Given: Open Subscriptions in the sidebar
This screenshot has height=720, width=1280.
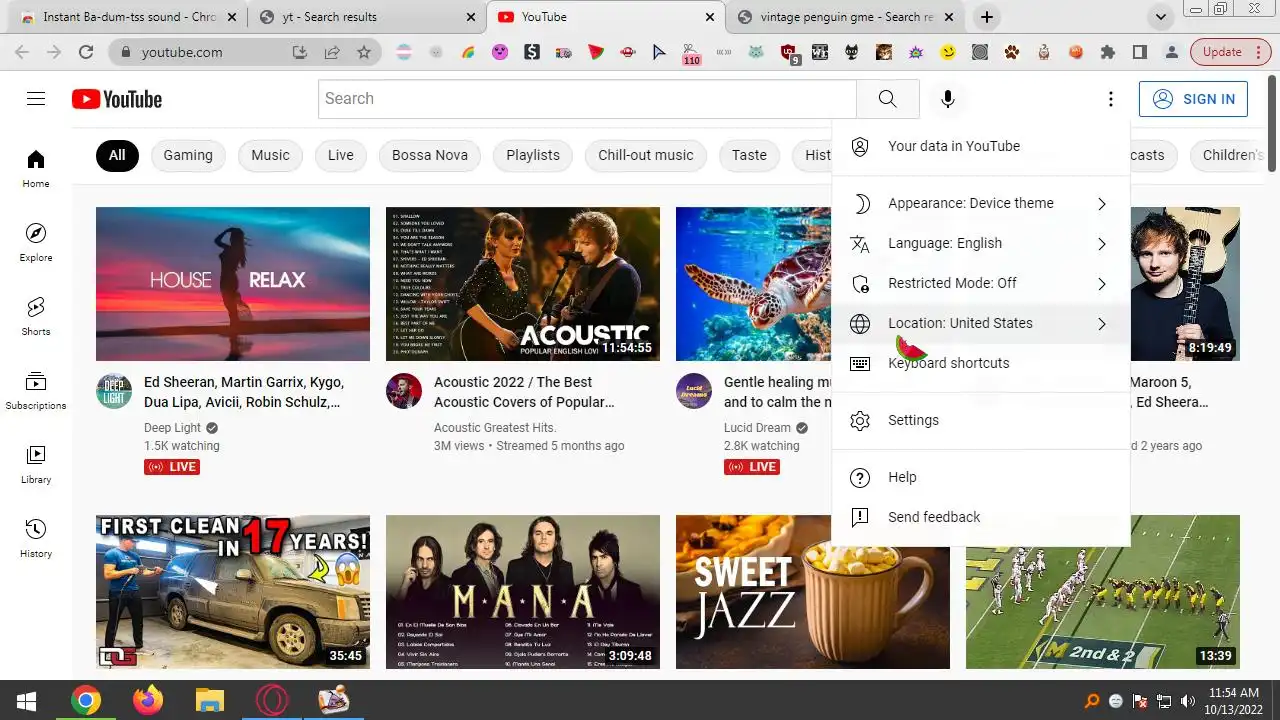Looking at the screenshot, I should 36,391.
